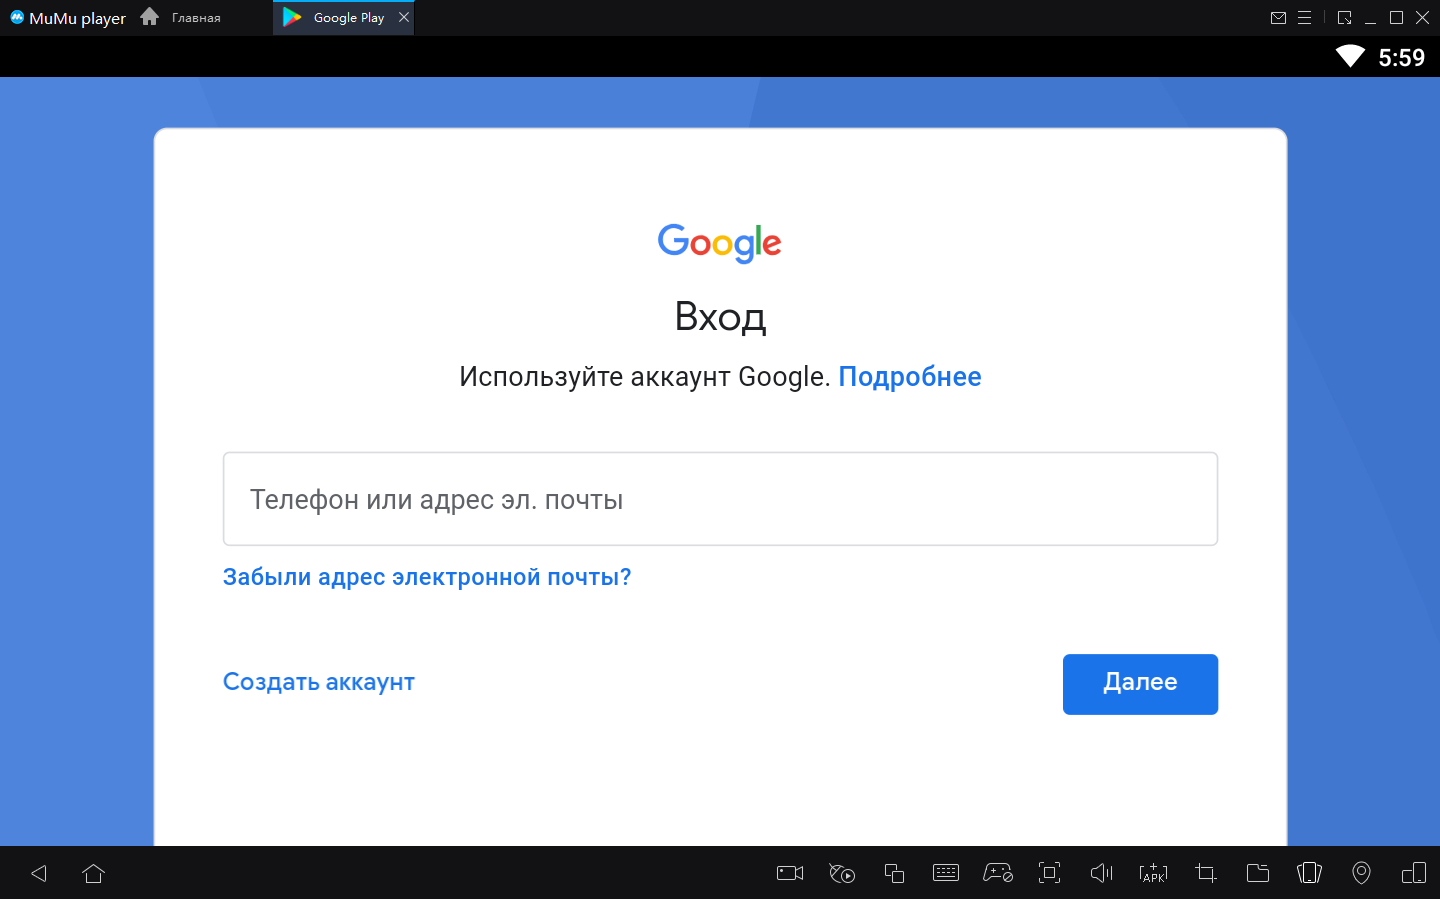This screenshot has height=899, width=1440.
Task: Open the multi-instance windows icon
Action: coord(894,873)
